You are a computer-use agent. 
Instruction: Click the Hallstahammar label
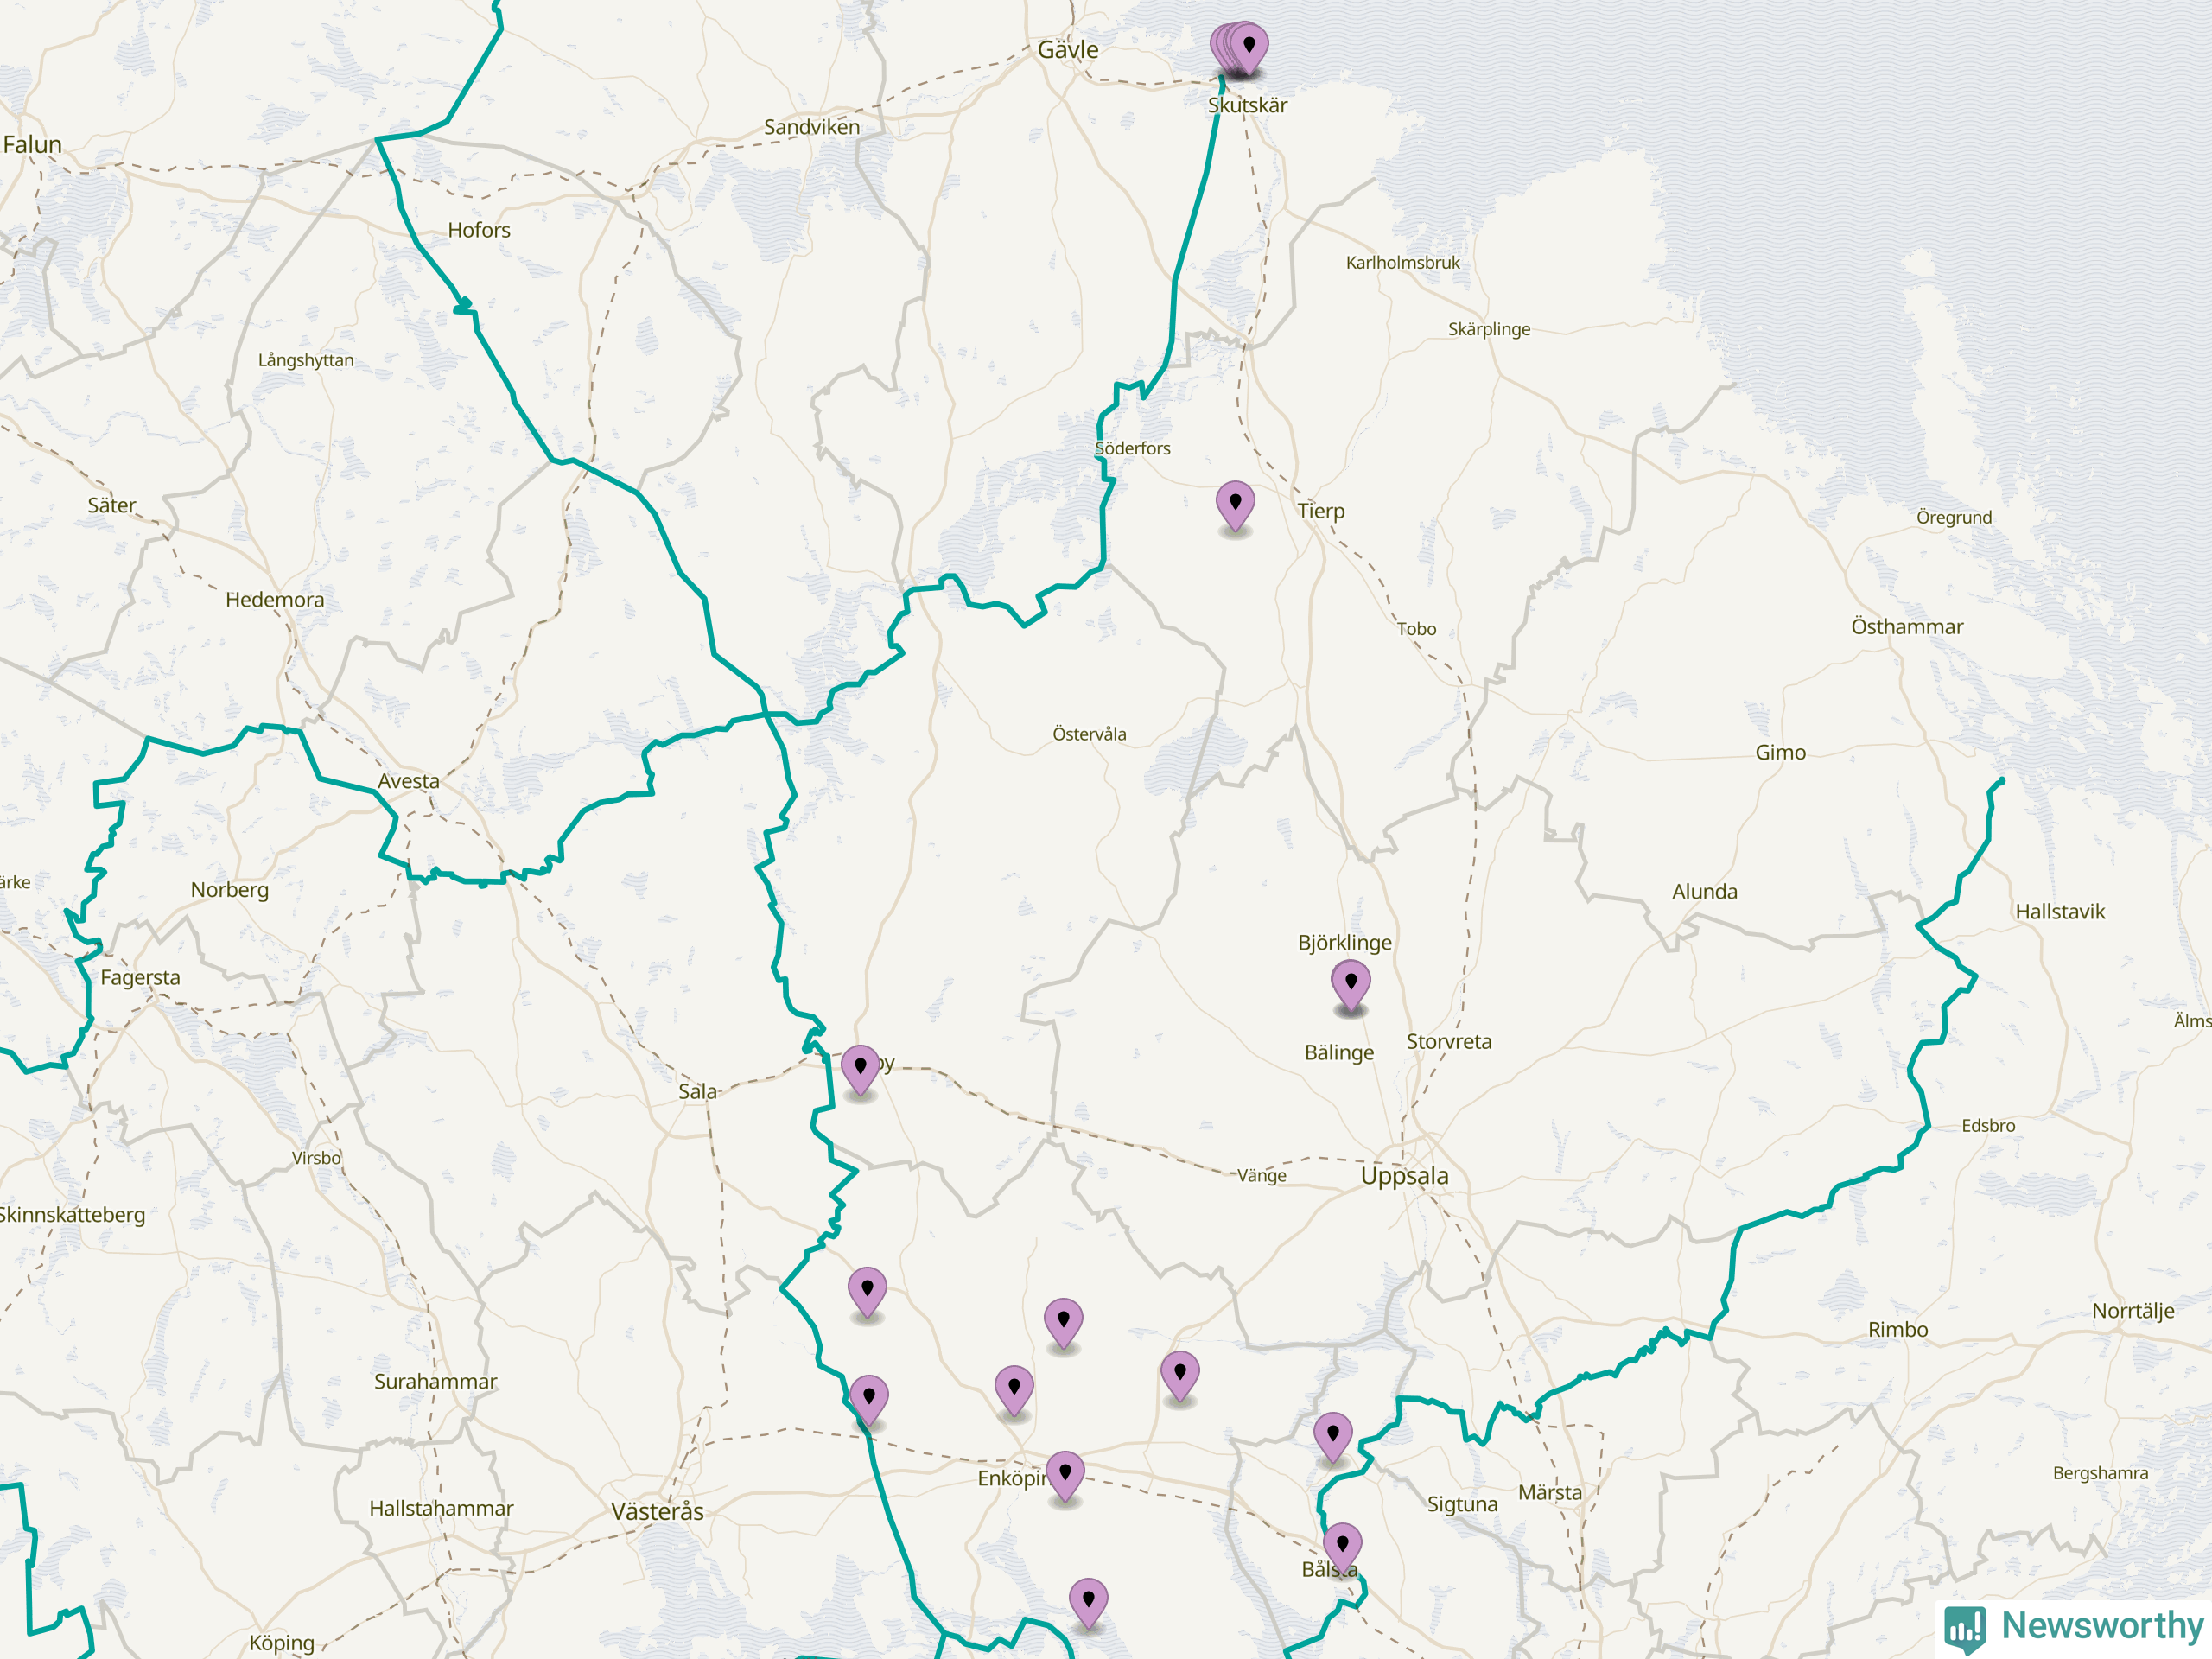[x=441, y=1509]
